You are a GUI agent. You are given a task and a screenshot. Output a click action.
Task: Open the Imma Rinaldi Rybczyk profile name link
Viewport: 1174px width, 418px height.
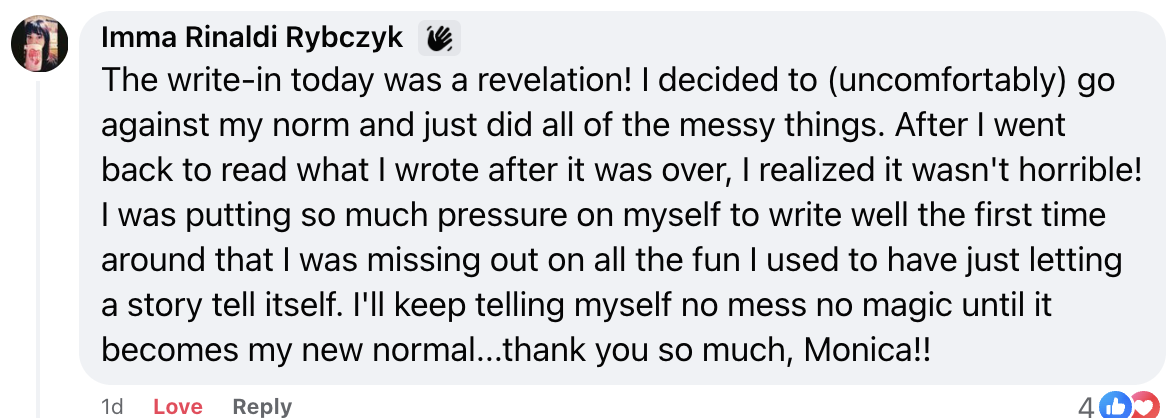click(252, 38)
